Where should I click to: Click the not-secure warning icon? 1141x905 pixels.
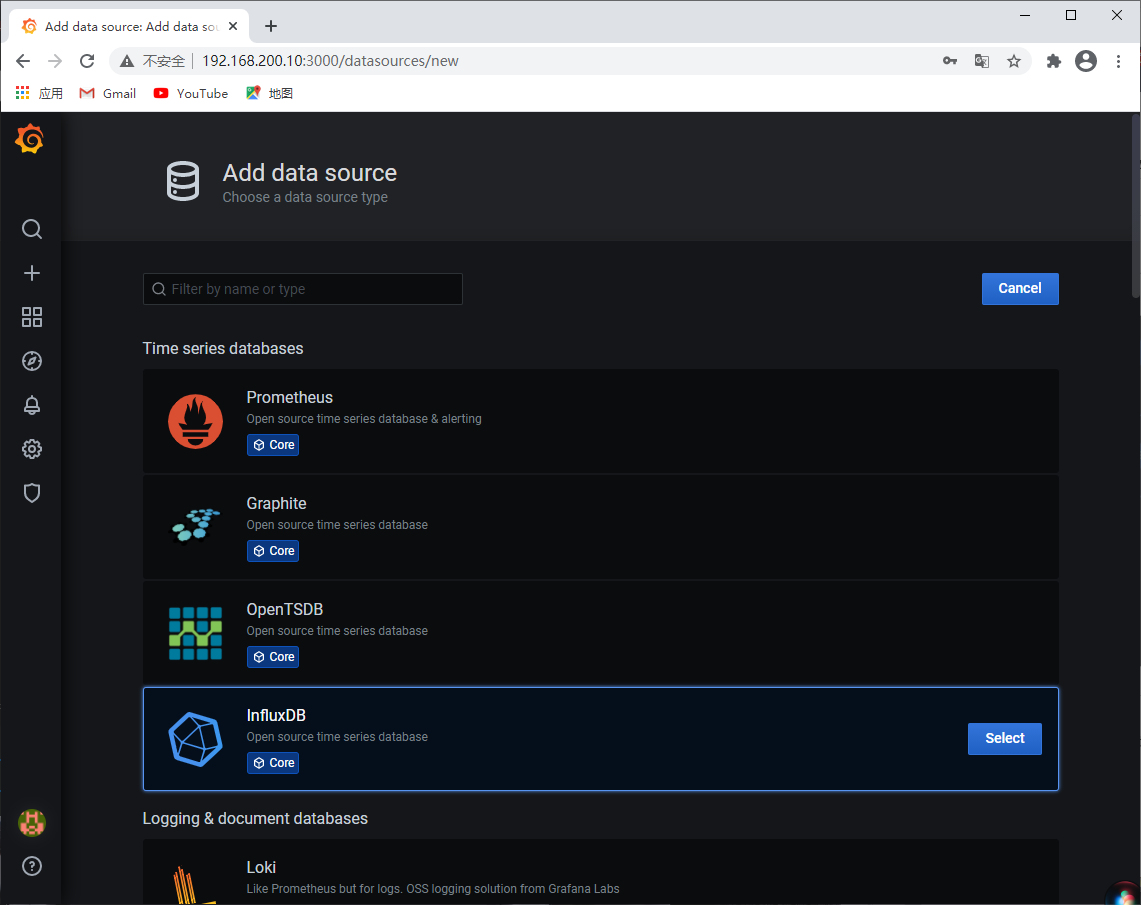[127, 61]
